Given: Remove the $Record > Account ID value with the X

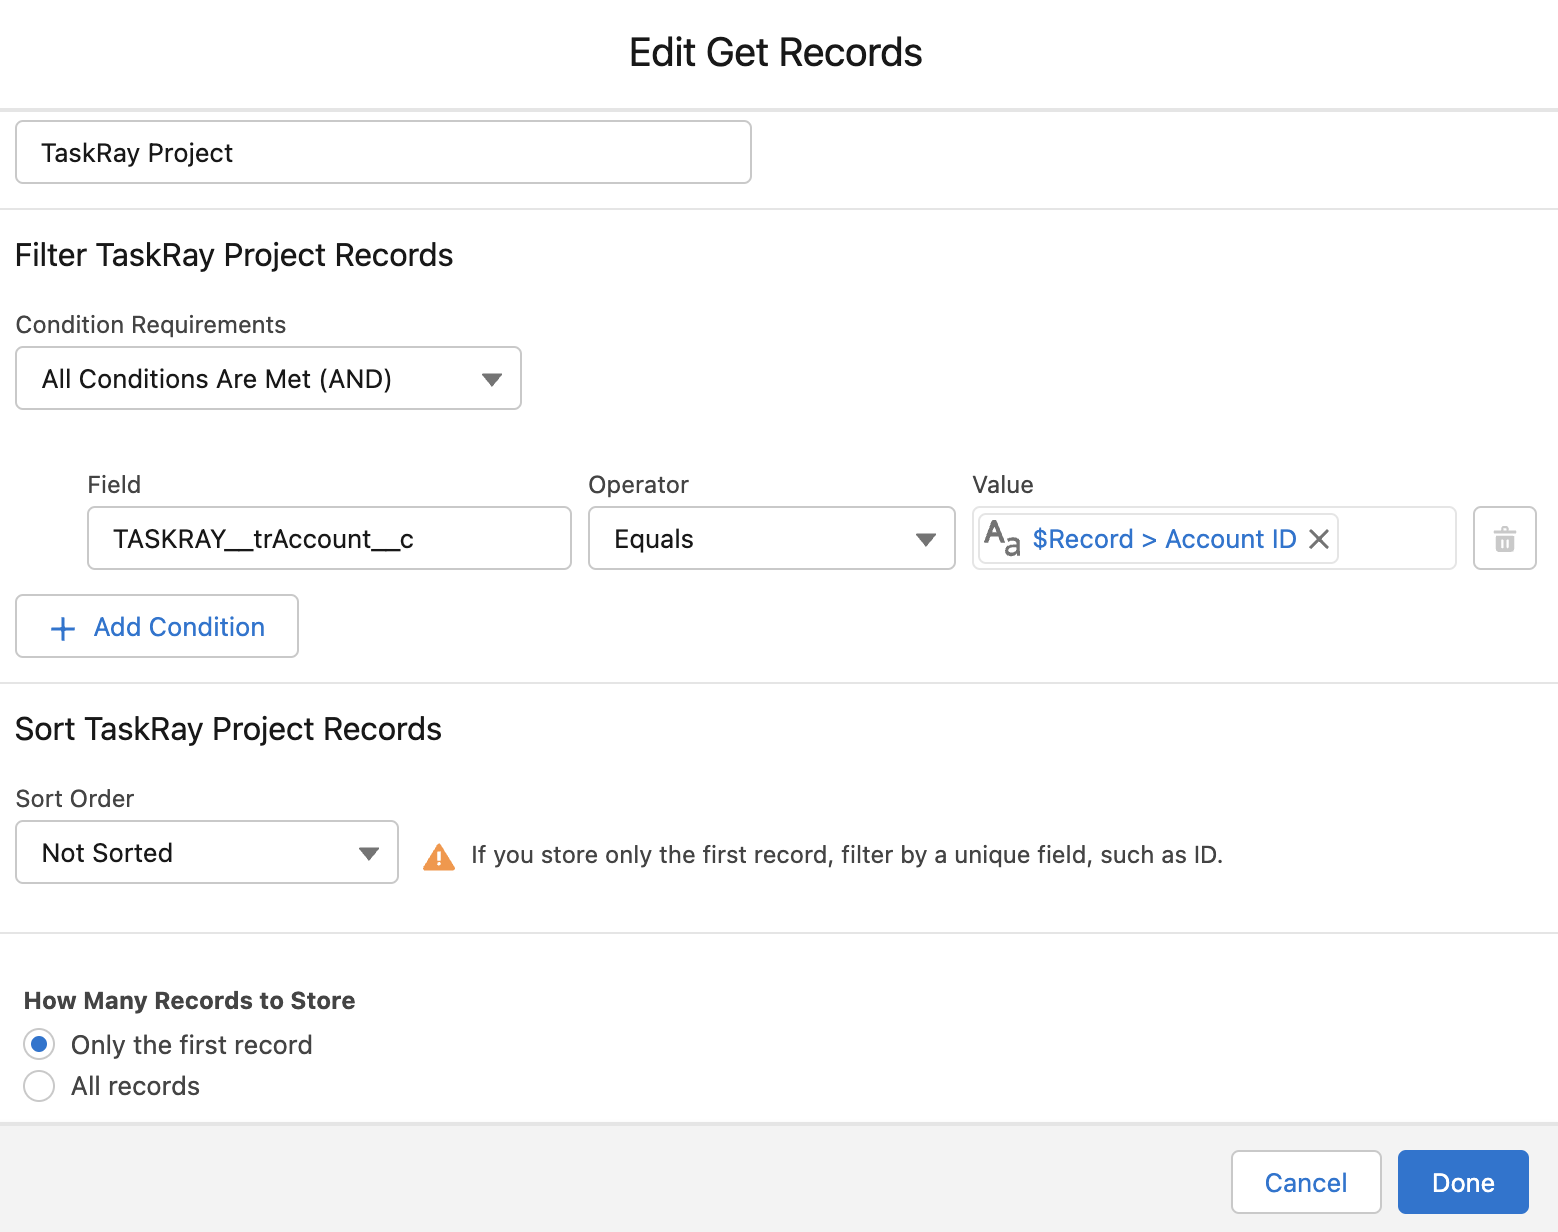Looking at the screenshot, I should click(1319, 538).
